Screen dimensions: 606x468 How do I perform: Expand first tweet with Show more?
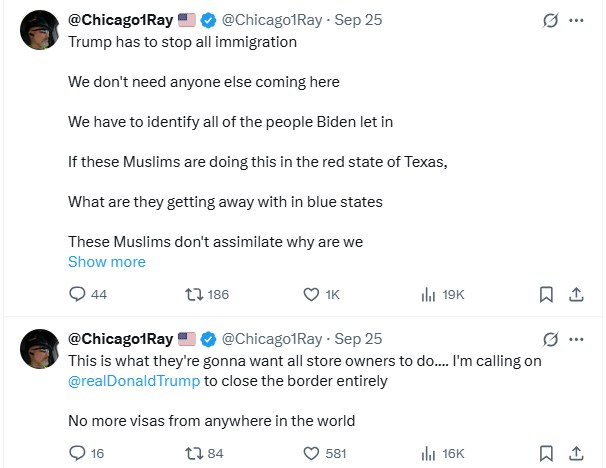point(107,262)
